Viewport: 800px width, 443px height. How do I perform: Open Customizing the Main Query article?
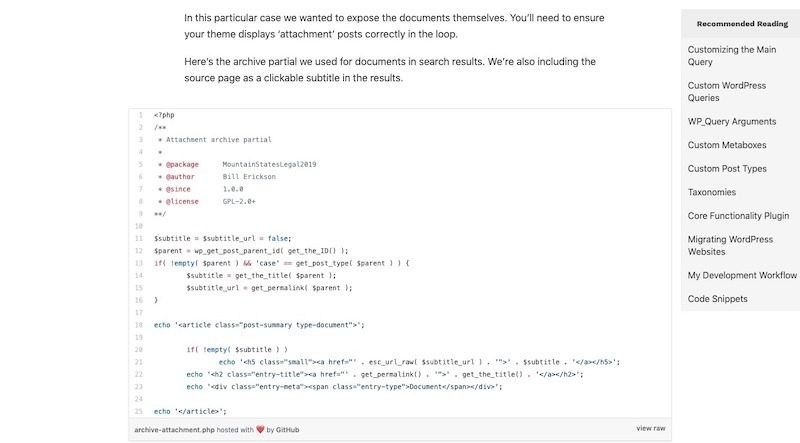[732, 56]
